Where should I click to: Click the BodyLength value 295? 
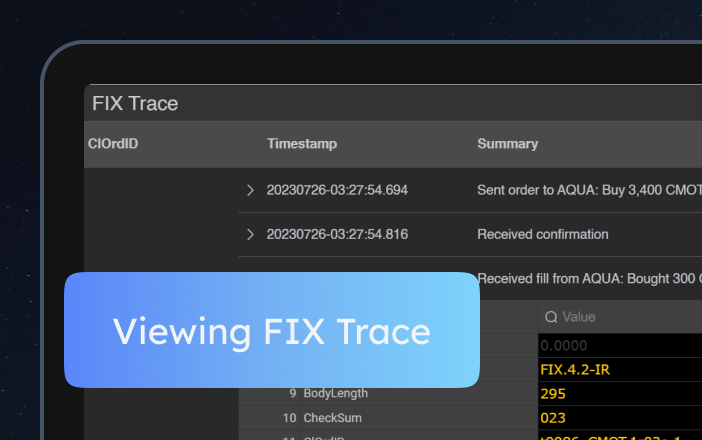point(553,393)
